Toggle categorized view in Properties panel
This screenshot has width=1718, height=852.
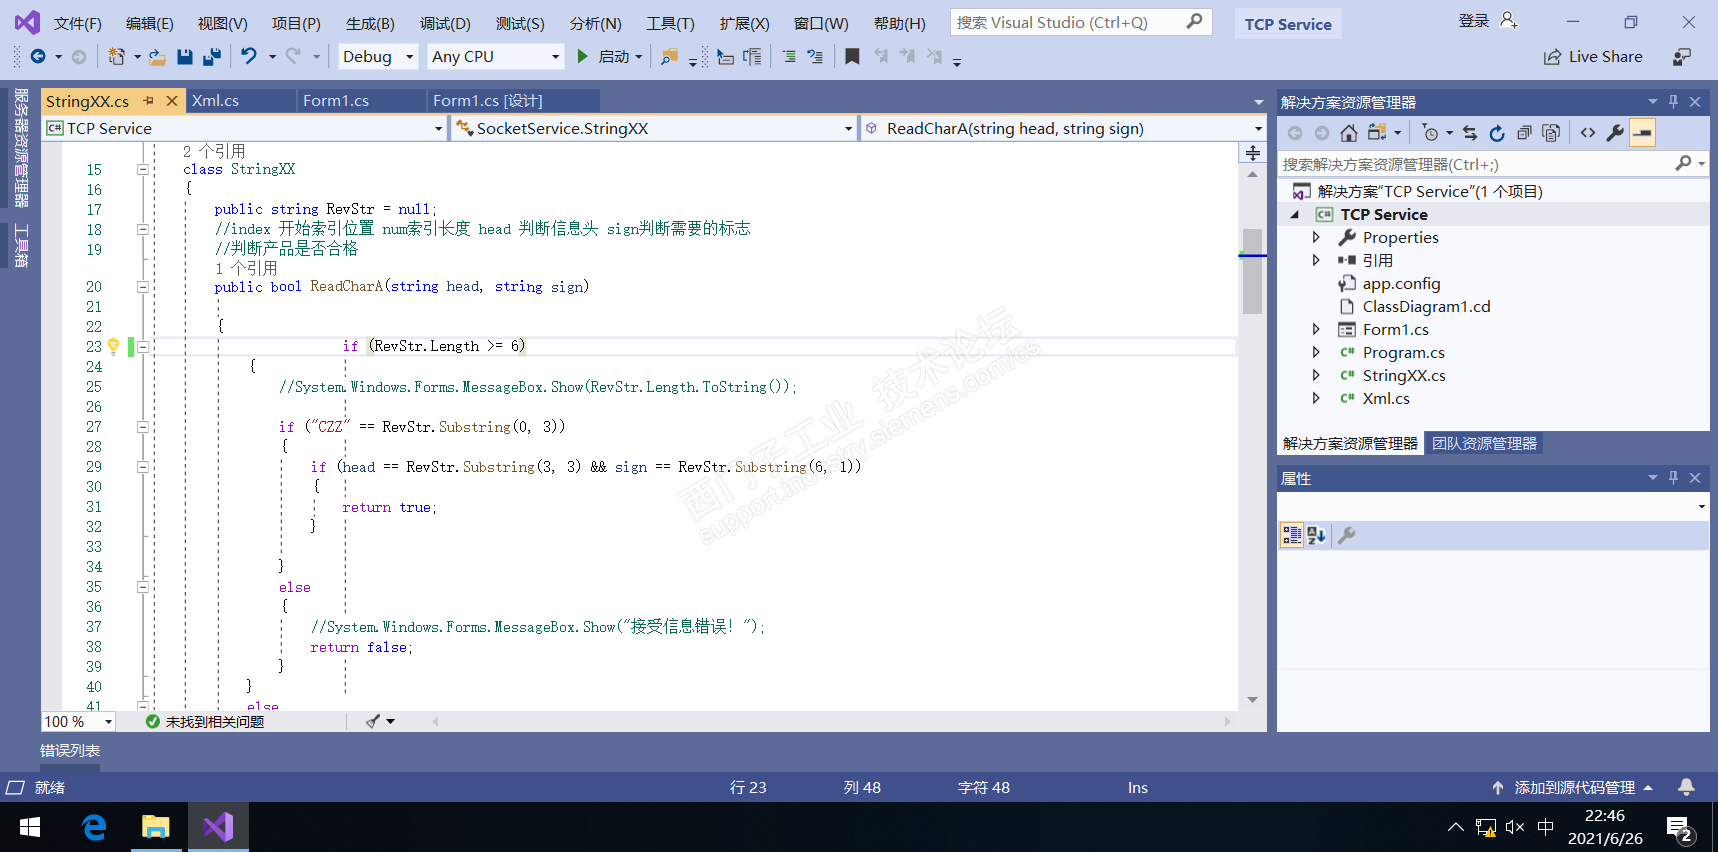(x=1292, y=536)
